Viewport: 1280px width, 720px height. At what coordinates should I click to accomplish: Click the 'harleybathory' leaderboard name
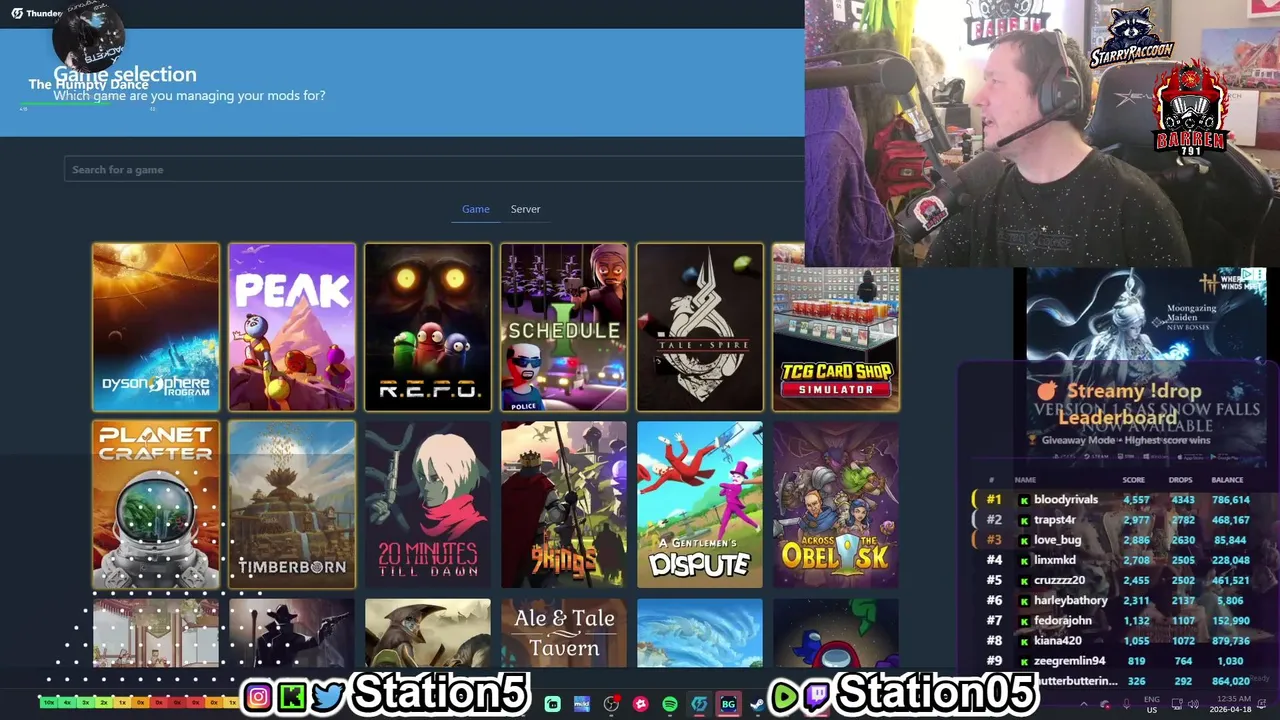pos(1071,600)
